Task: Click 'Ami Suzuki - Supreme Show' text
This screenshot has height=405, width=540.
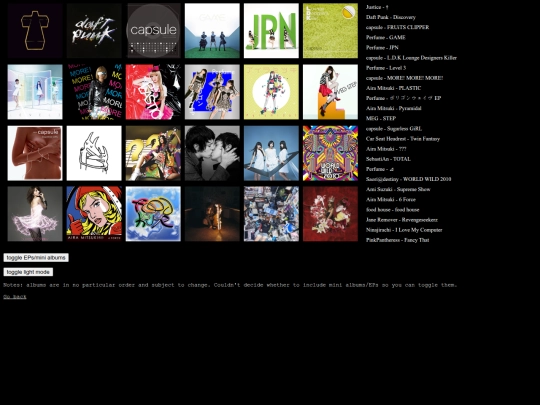Action: click(398, 189)
